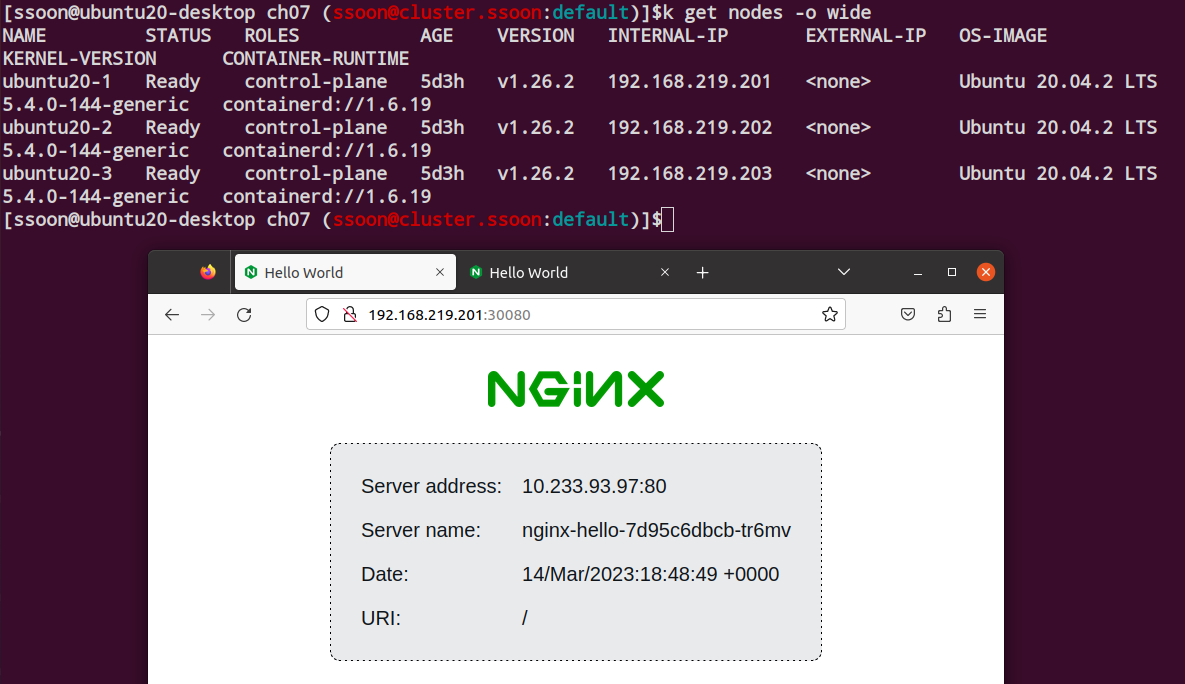
Task: Open the tracking protection shield icon
Action: [x=322, y=314]
